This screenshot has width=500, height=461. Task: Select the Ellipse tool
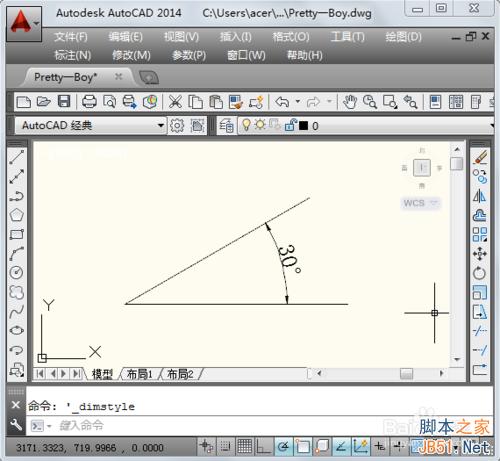[16, 330]
